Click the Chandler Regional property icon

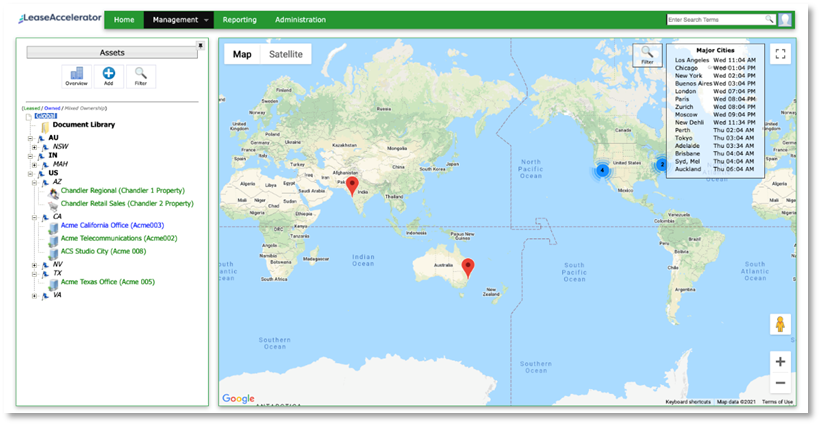pos(53,192)
